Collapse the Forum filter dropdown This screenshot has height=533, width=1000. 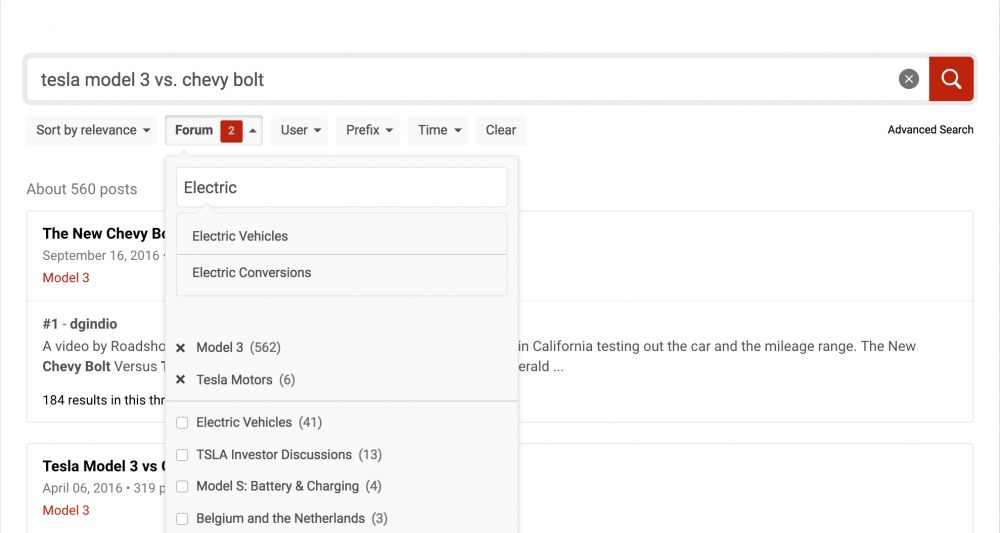[x=214, y=130]
